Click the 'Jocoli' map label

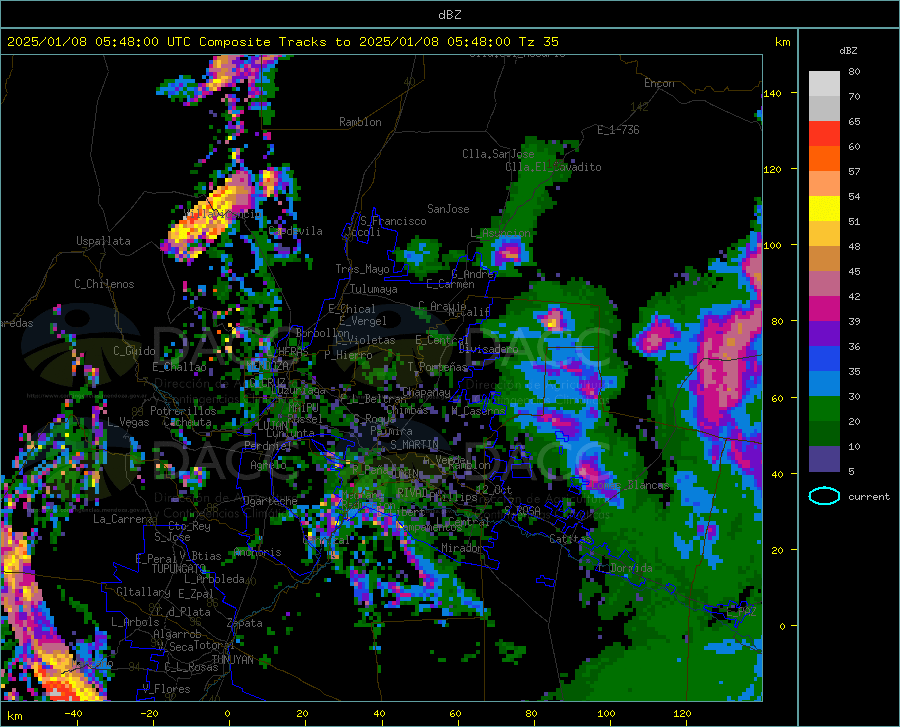(364, 232)
